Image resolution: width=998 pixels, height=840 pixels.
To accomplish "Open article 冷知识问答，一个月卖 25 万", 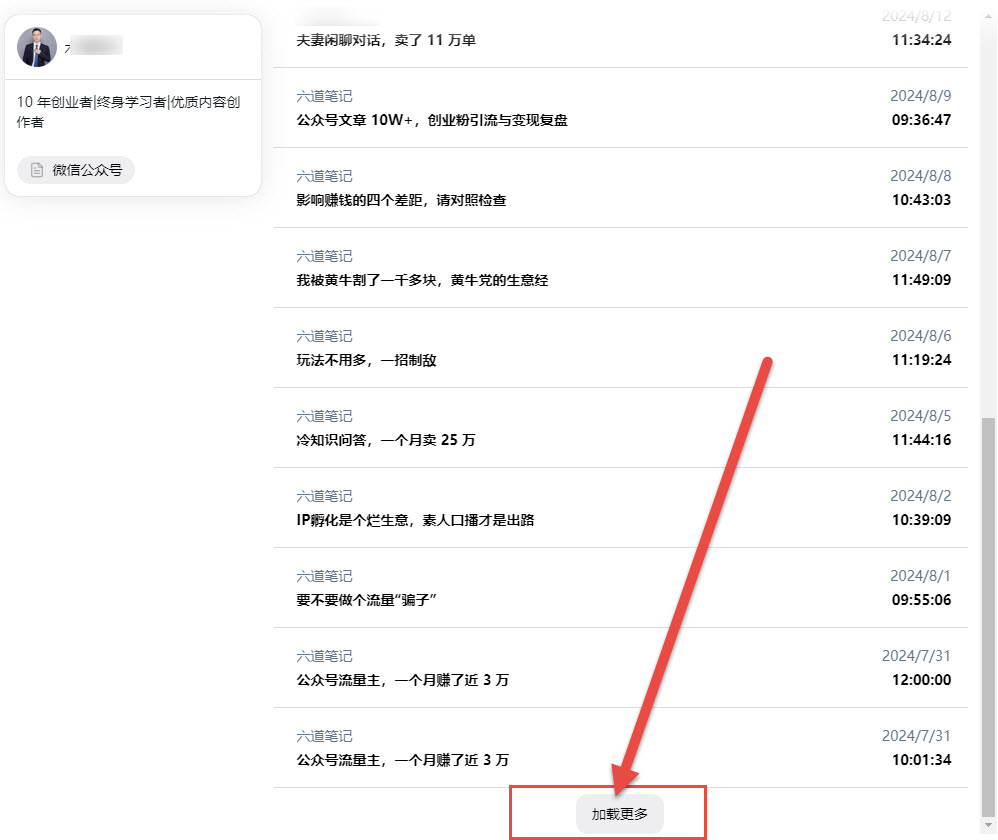I will 386,440.
